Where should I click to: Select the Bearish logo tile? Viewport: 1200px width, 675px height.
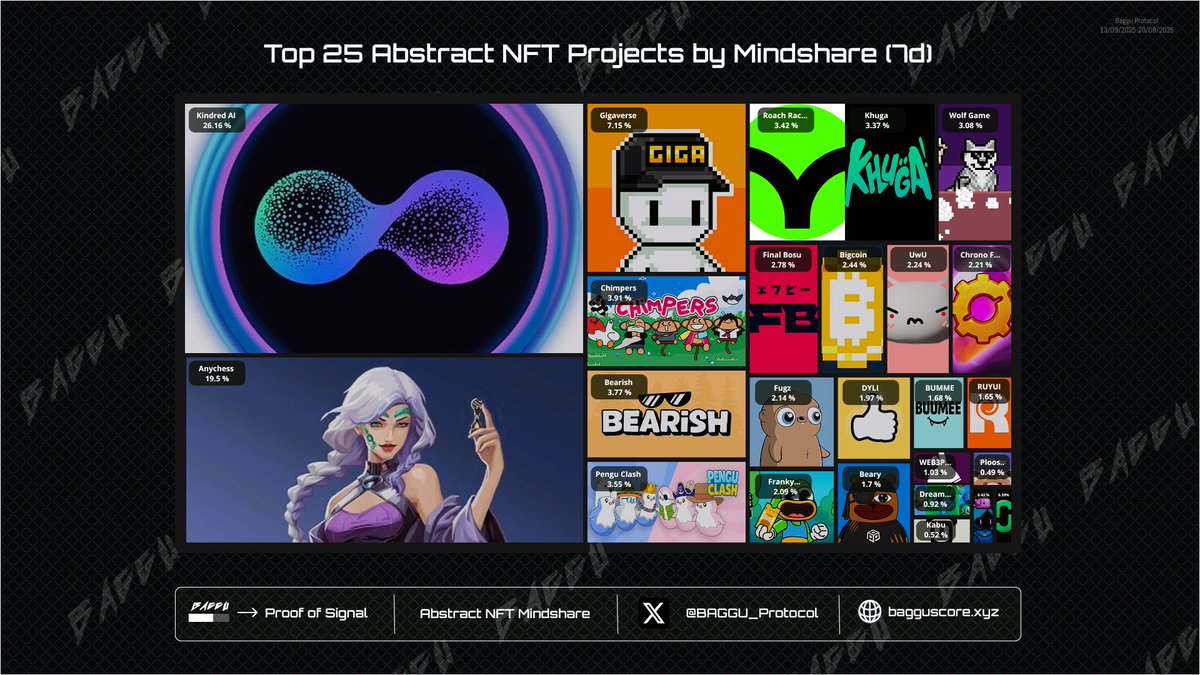[667, 415]
